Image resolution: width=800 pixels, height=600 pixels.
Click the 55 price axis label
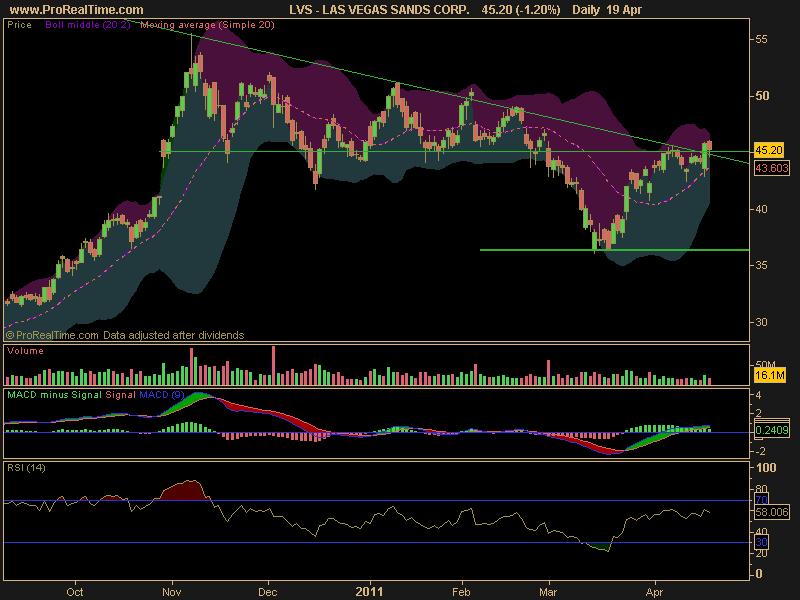click(761, 39)
